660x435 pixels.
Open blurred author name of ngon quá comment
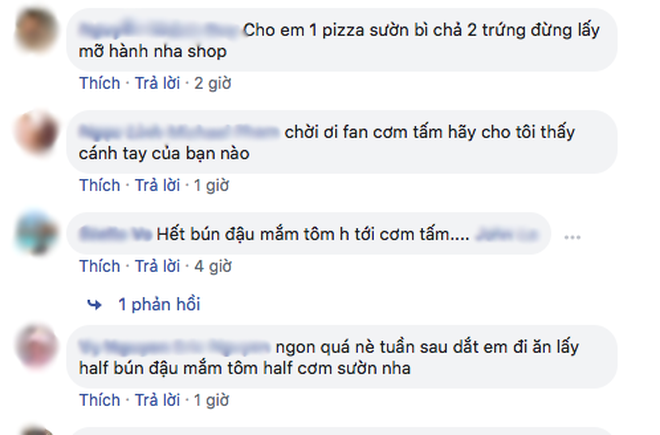pos(175,347)
